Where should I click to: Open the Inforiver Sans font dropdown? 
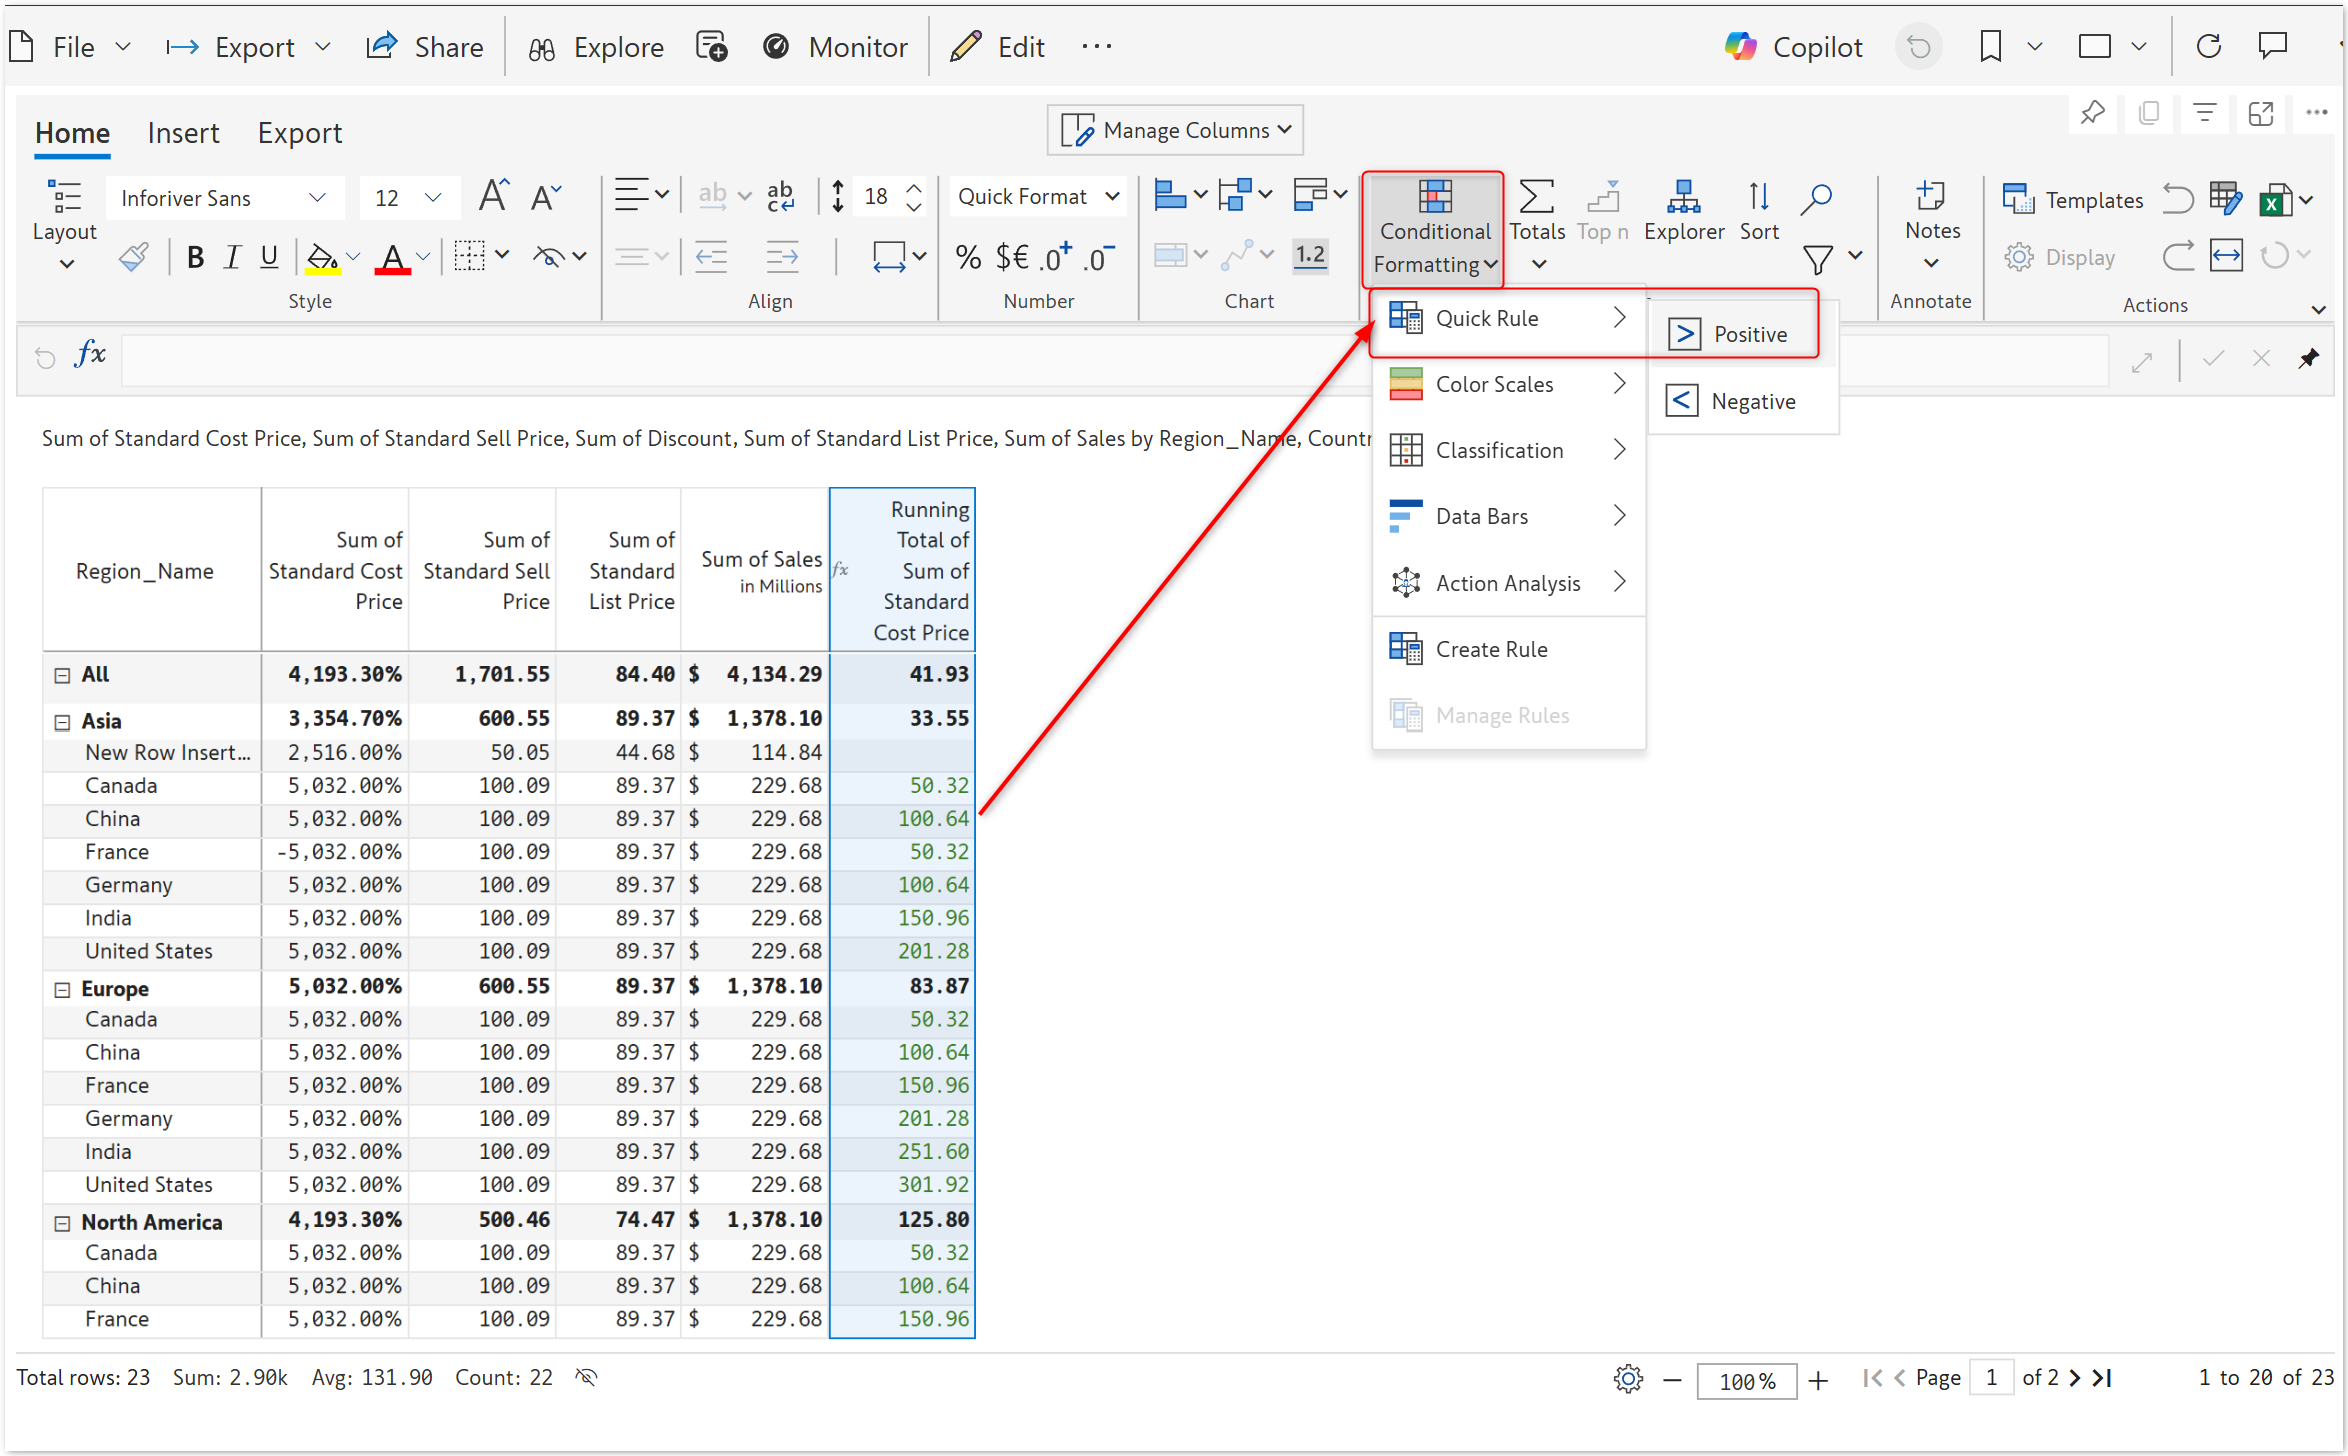coord(224,198)
